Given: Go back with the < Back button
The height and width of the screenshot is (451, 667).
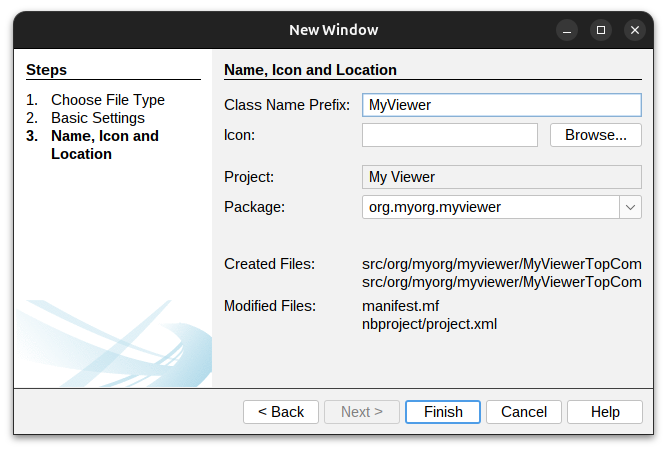Looking at the screenshot, I should tap(281, 412).
